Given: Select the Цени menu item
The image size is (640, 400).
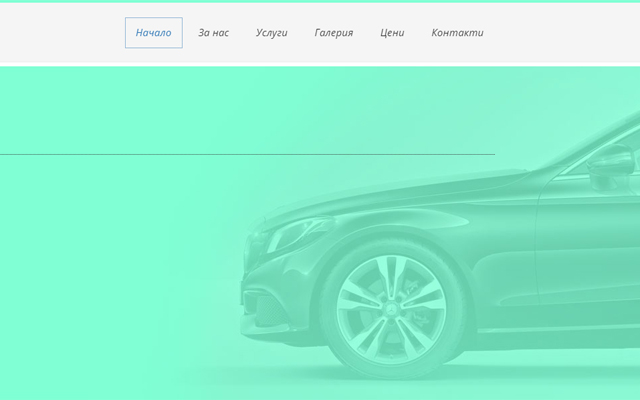Looking at the screenshot, I should [392, 33].
